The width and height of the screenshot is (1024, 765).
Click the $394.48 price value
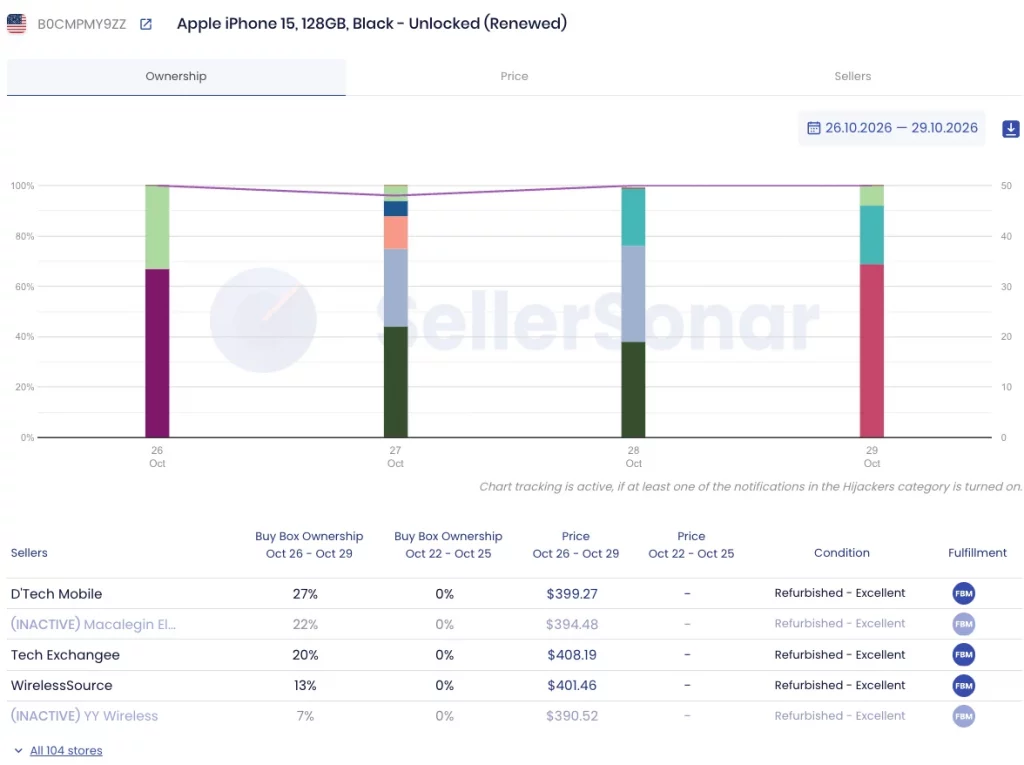[572, 625]
